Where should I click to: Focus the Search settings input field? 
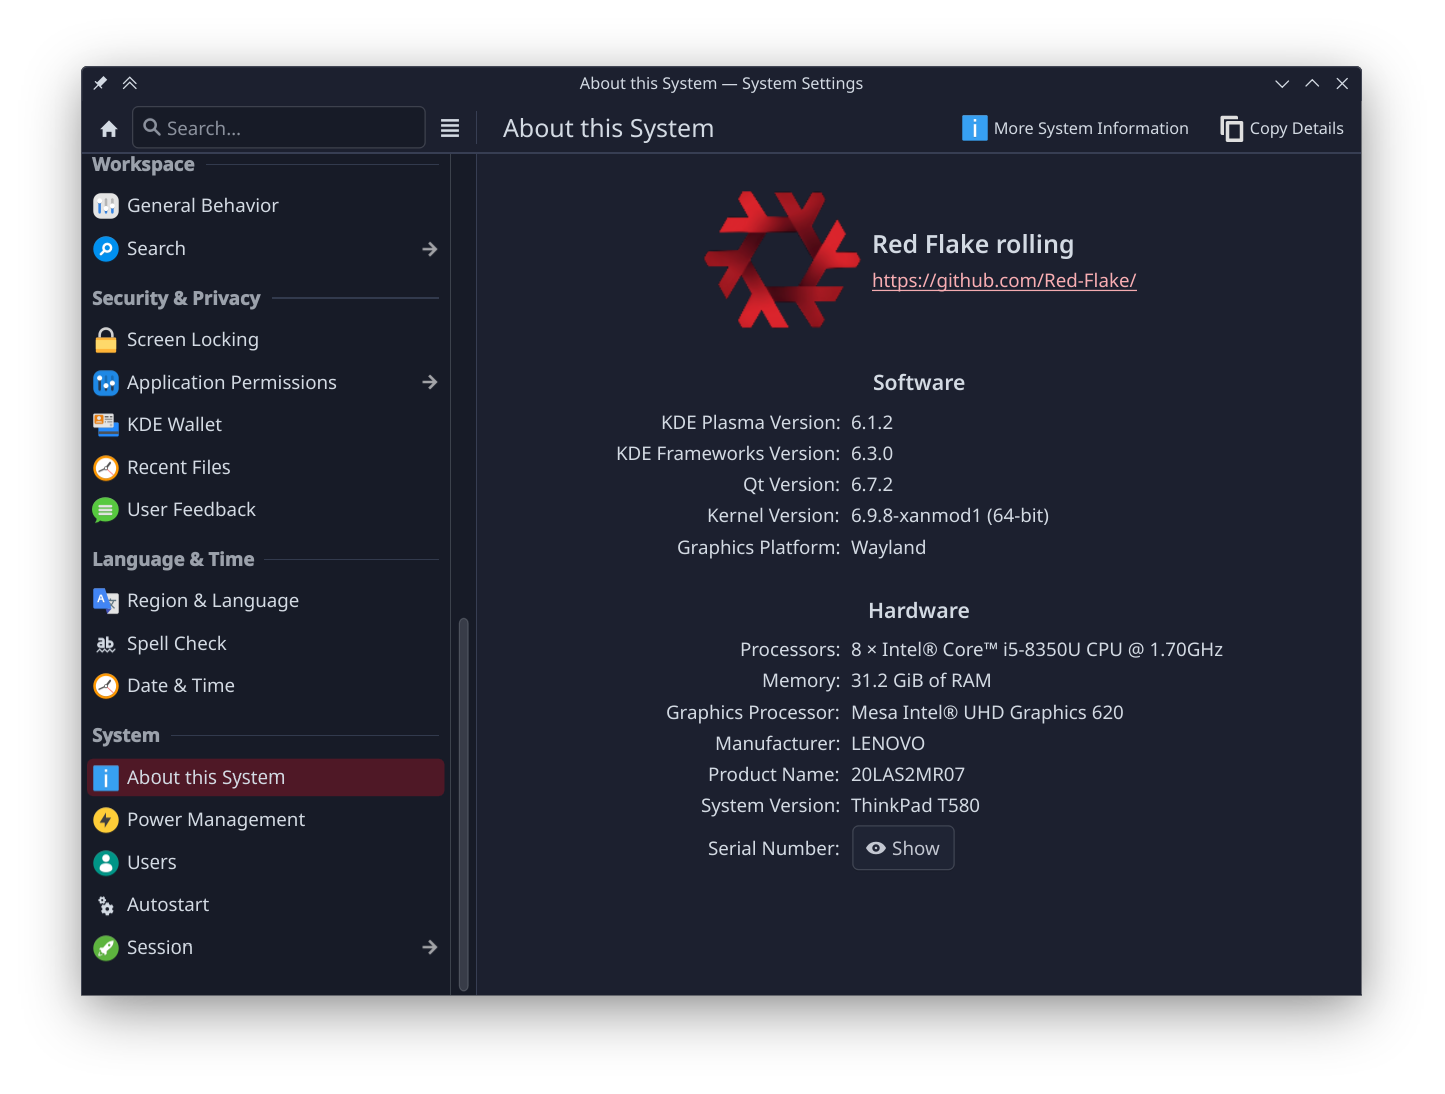pos(279,128)
